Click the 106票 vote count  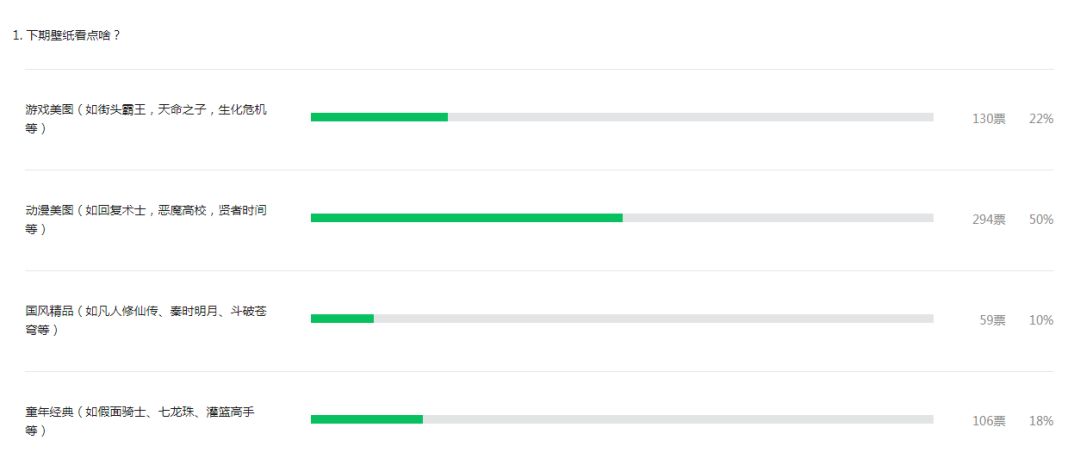988,421
